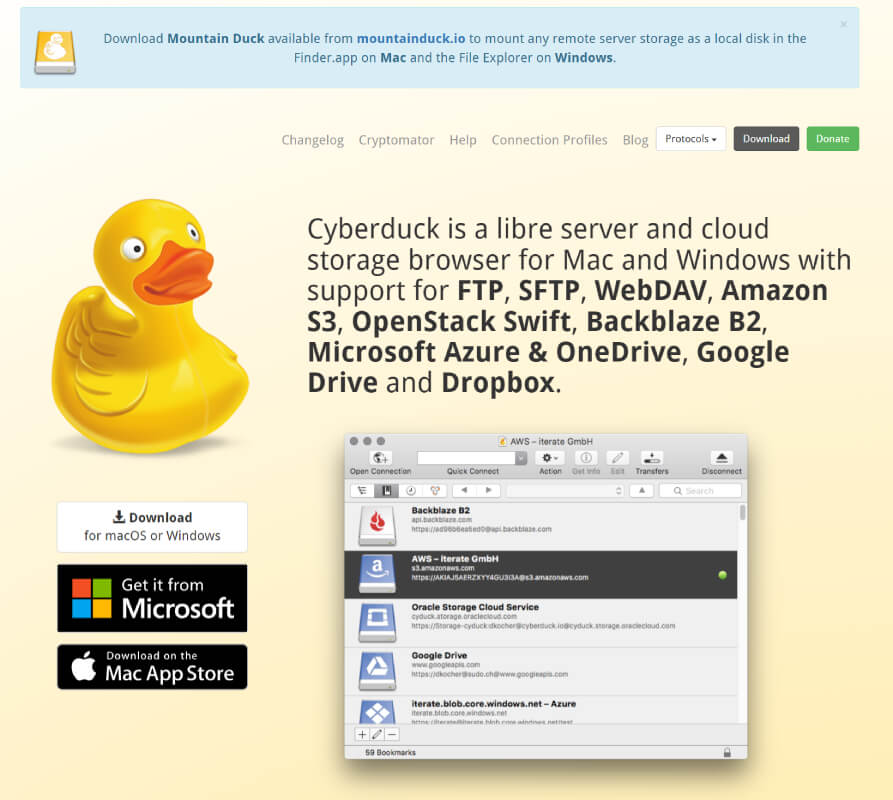893x800 pixels.
Task: Go to Cryptomator page
Action: (396, 140)
